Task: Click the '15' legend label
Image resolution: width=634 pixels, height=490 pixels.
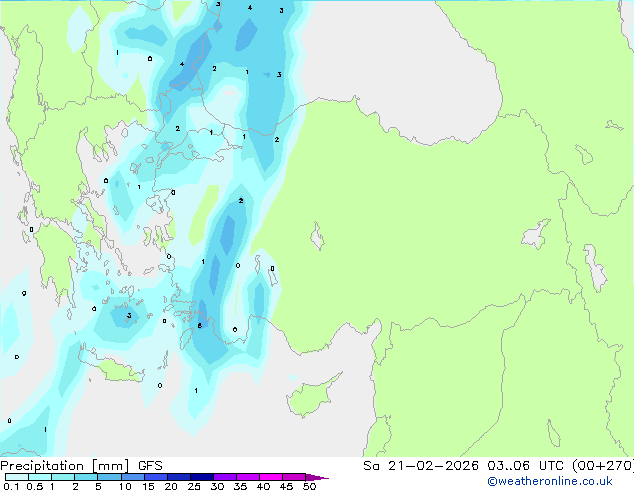Action: click(x=148, y=486)
